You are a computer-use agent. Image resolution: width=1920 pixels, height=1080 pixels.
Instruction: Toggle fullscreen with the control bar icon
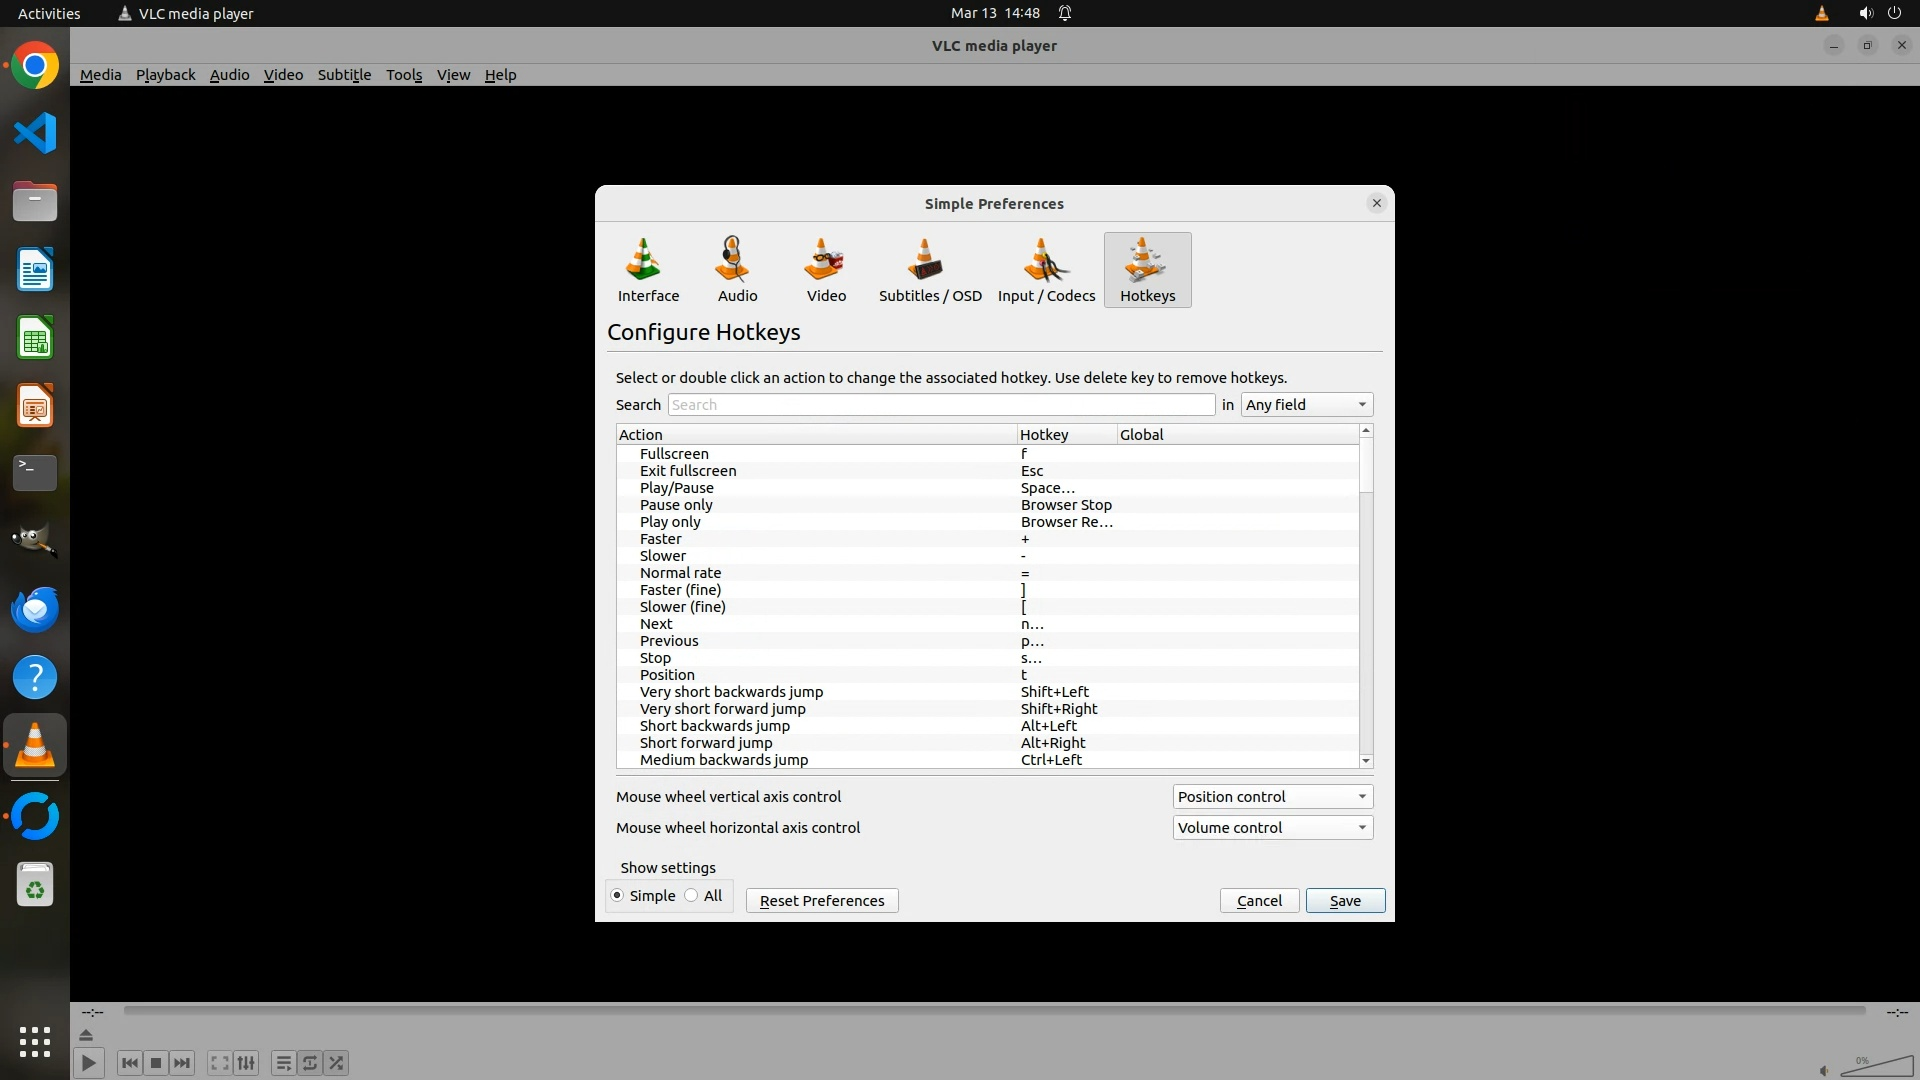coord(219,1063)
